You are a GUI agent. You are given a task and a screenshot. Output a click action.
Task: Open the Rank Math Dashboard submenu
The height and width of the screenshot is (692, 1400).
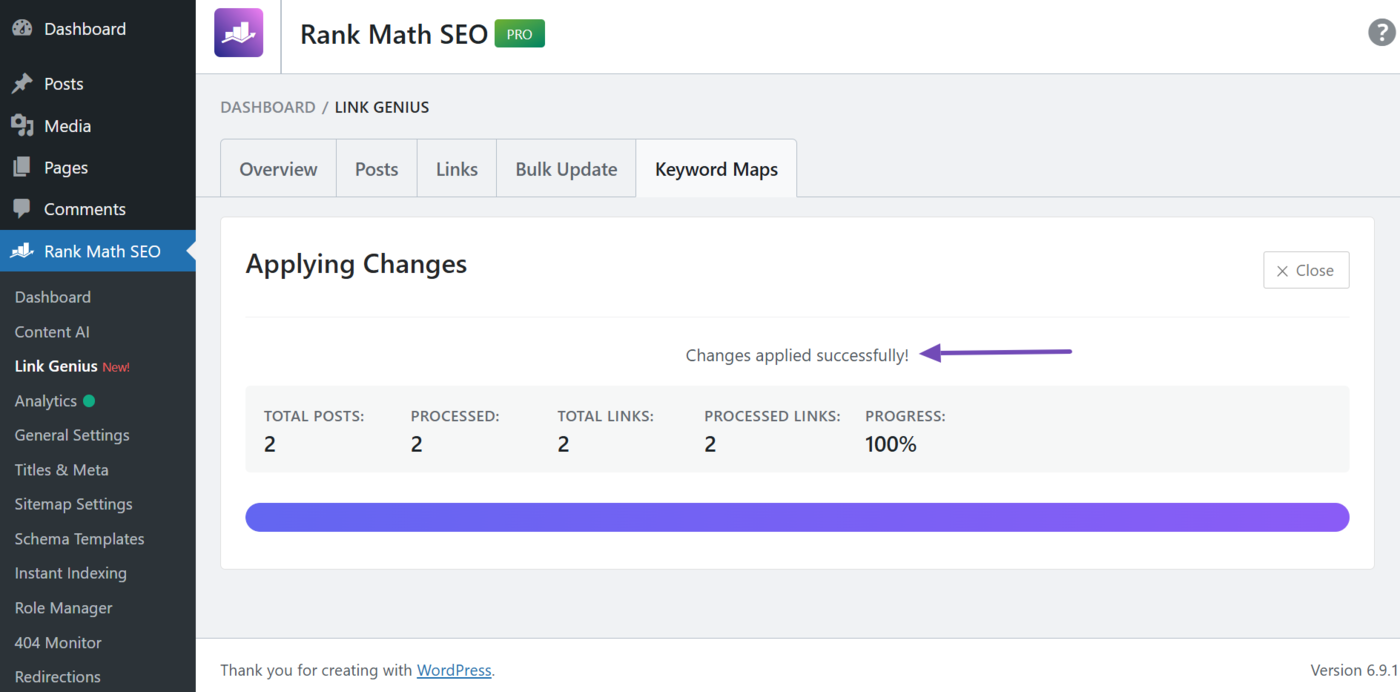53,297
